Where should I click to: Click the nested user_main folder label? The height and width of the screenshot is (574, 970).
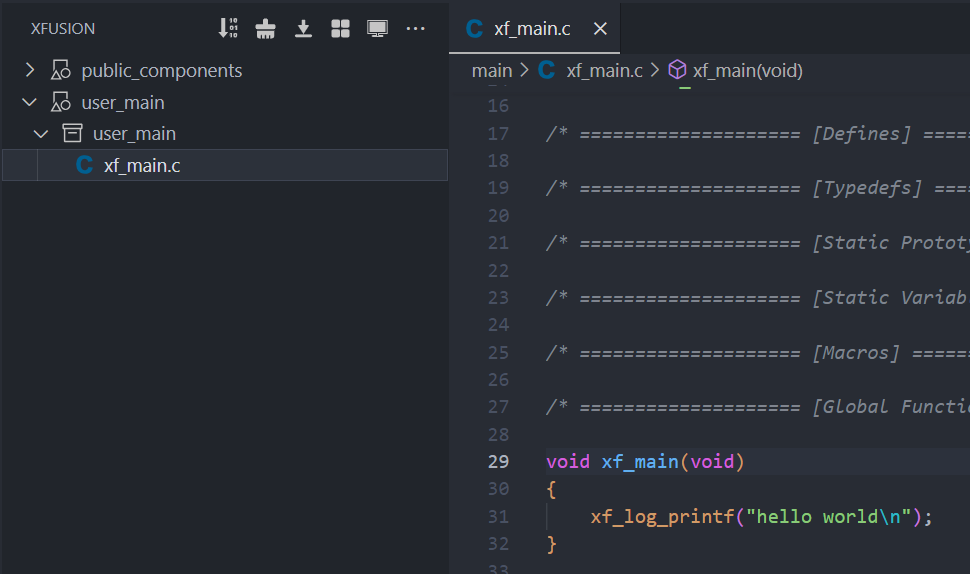(x=134, y=134)
